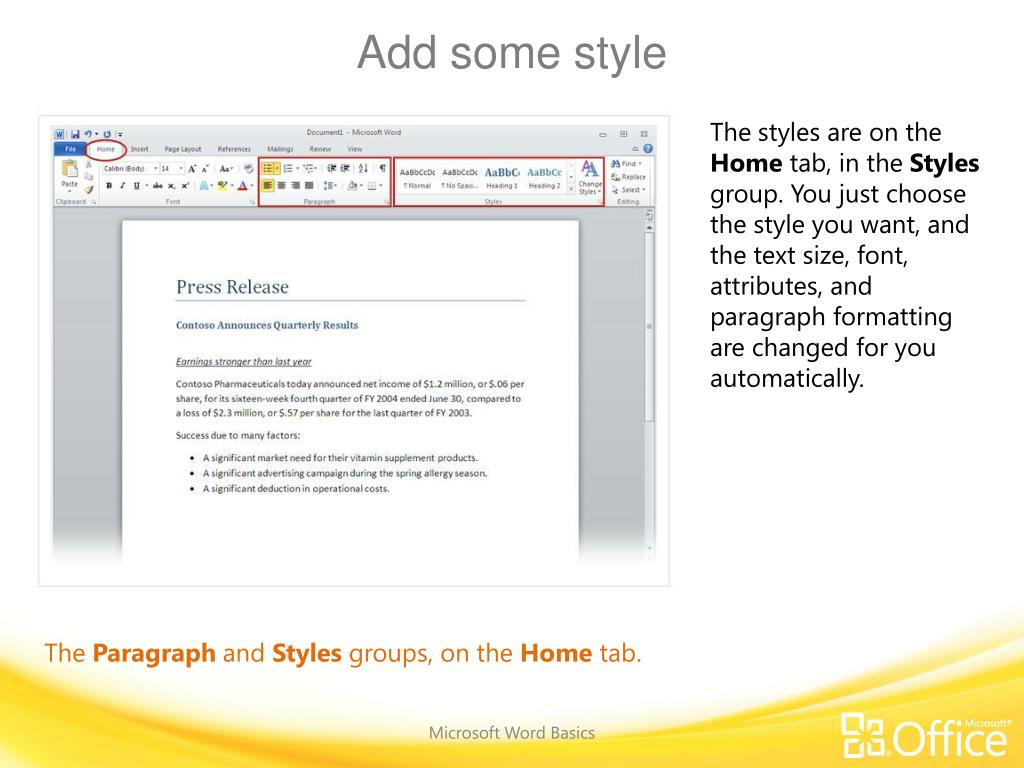Switch to the Mailings tab

click(280, 149)
